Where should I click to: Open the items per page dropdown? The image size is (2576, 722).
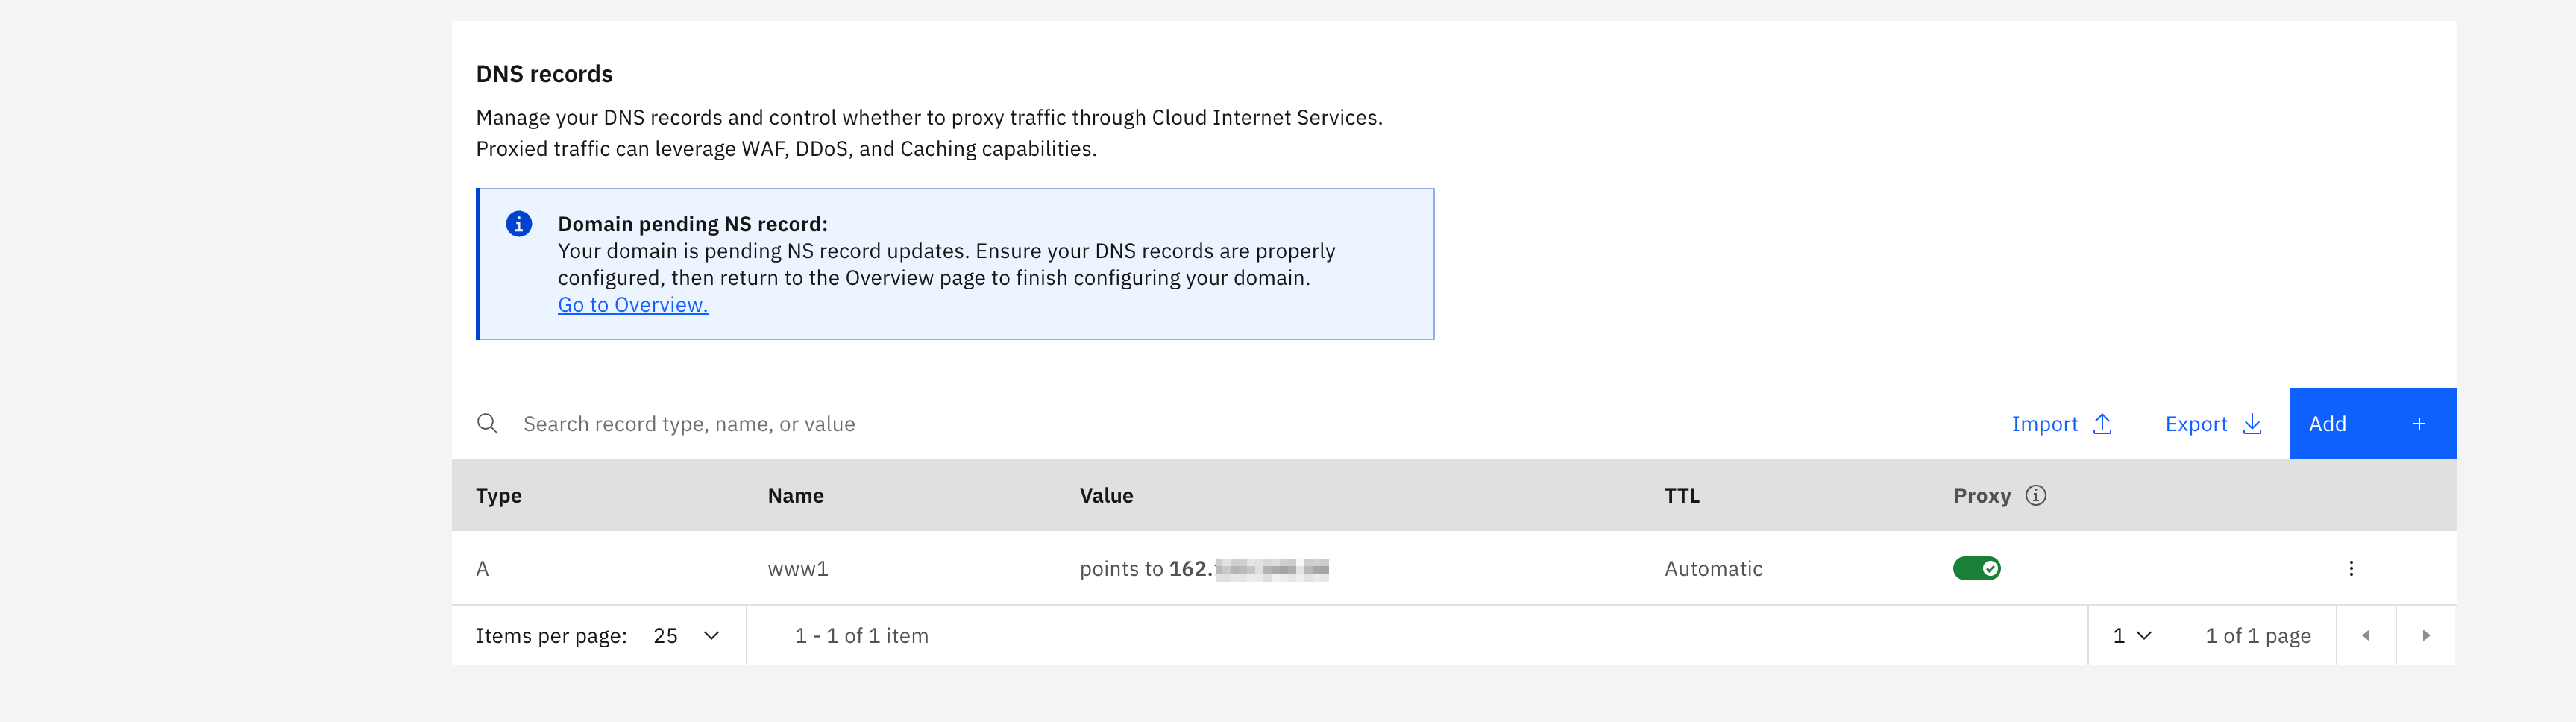coord(686,636)
